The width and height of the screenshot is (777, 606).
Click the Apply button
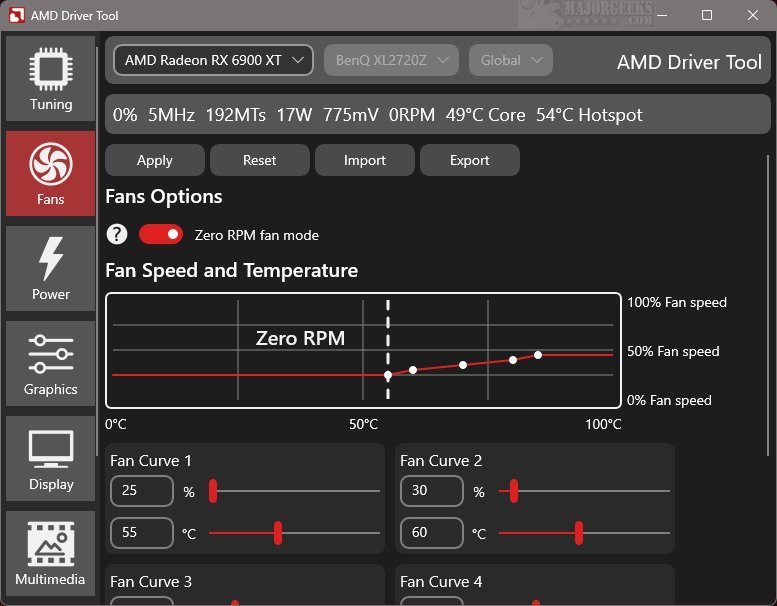coord(155,160)
